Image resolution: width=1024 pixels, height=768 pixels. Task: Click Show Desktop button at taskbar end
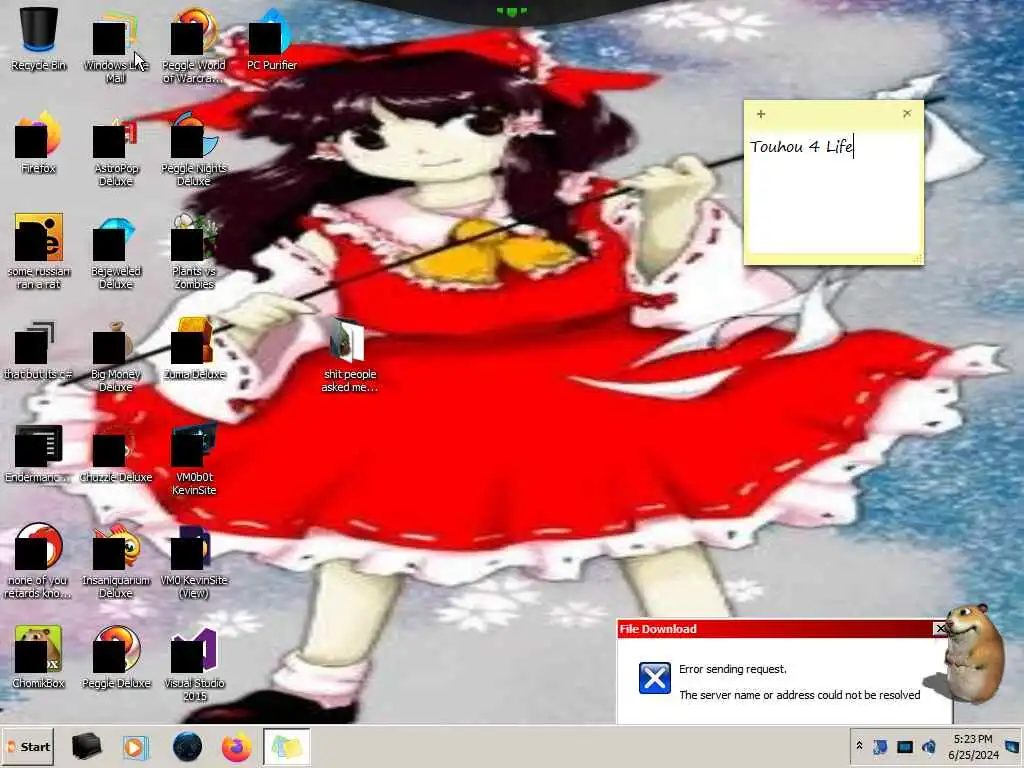pyautogui.click(x=1014, y=746)
